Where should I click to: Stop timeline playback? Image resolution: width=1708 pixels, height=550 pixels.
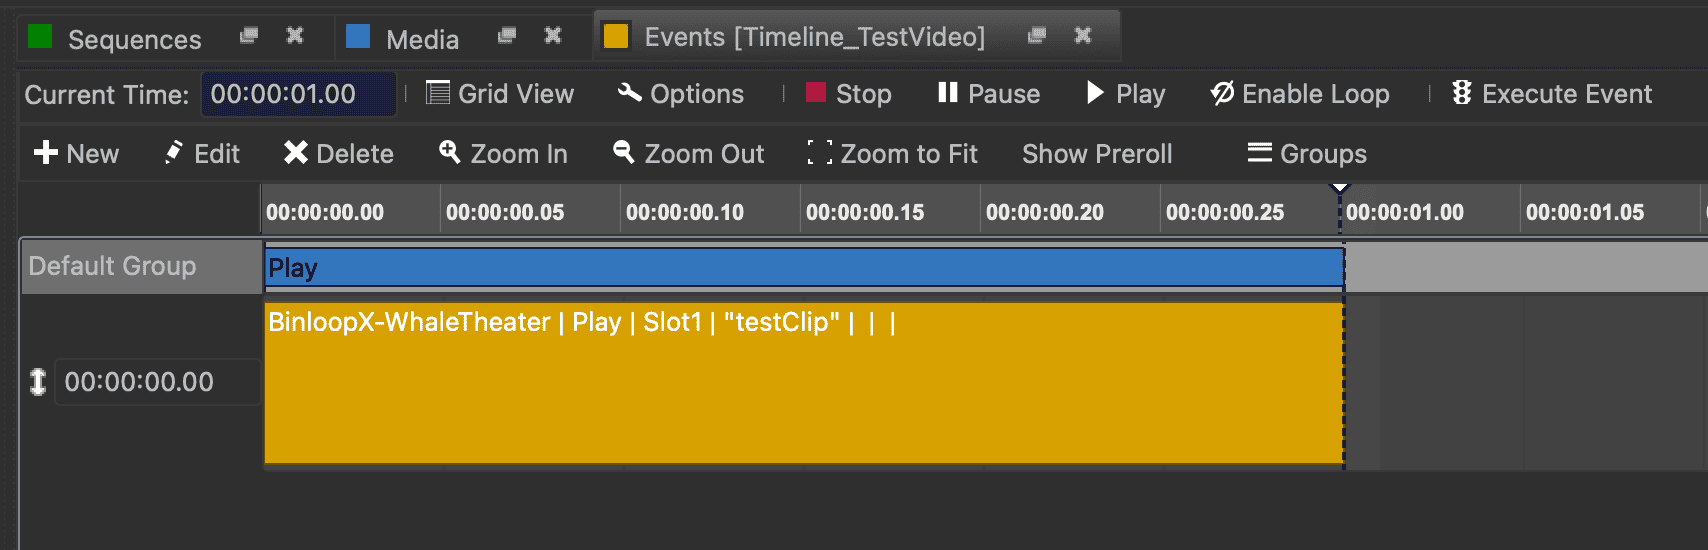[x=848, y=94]
